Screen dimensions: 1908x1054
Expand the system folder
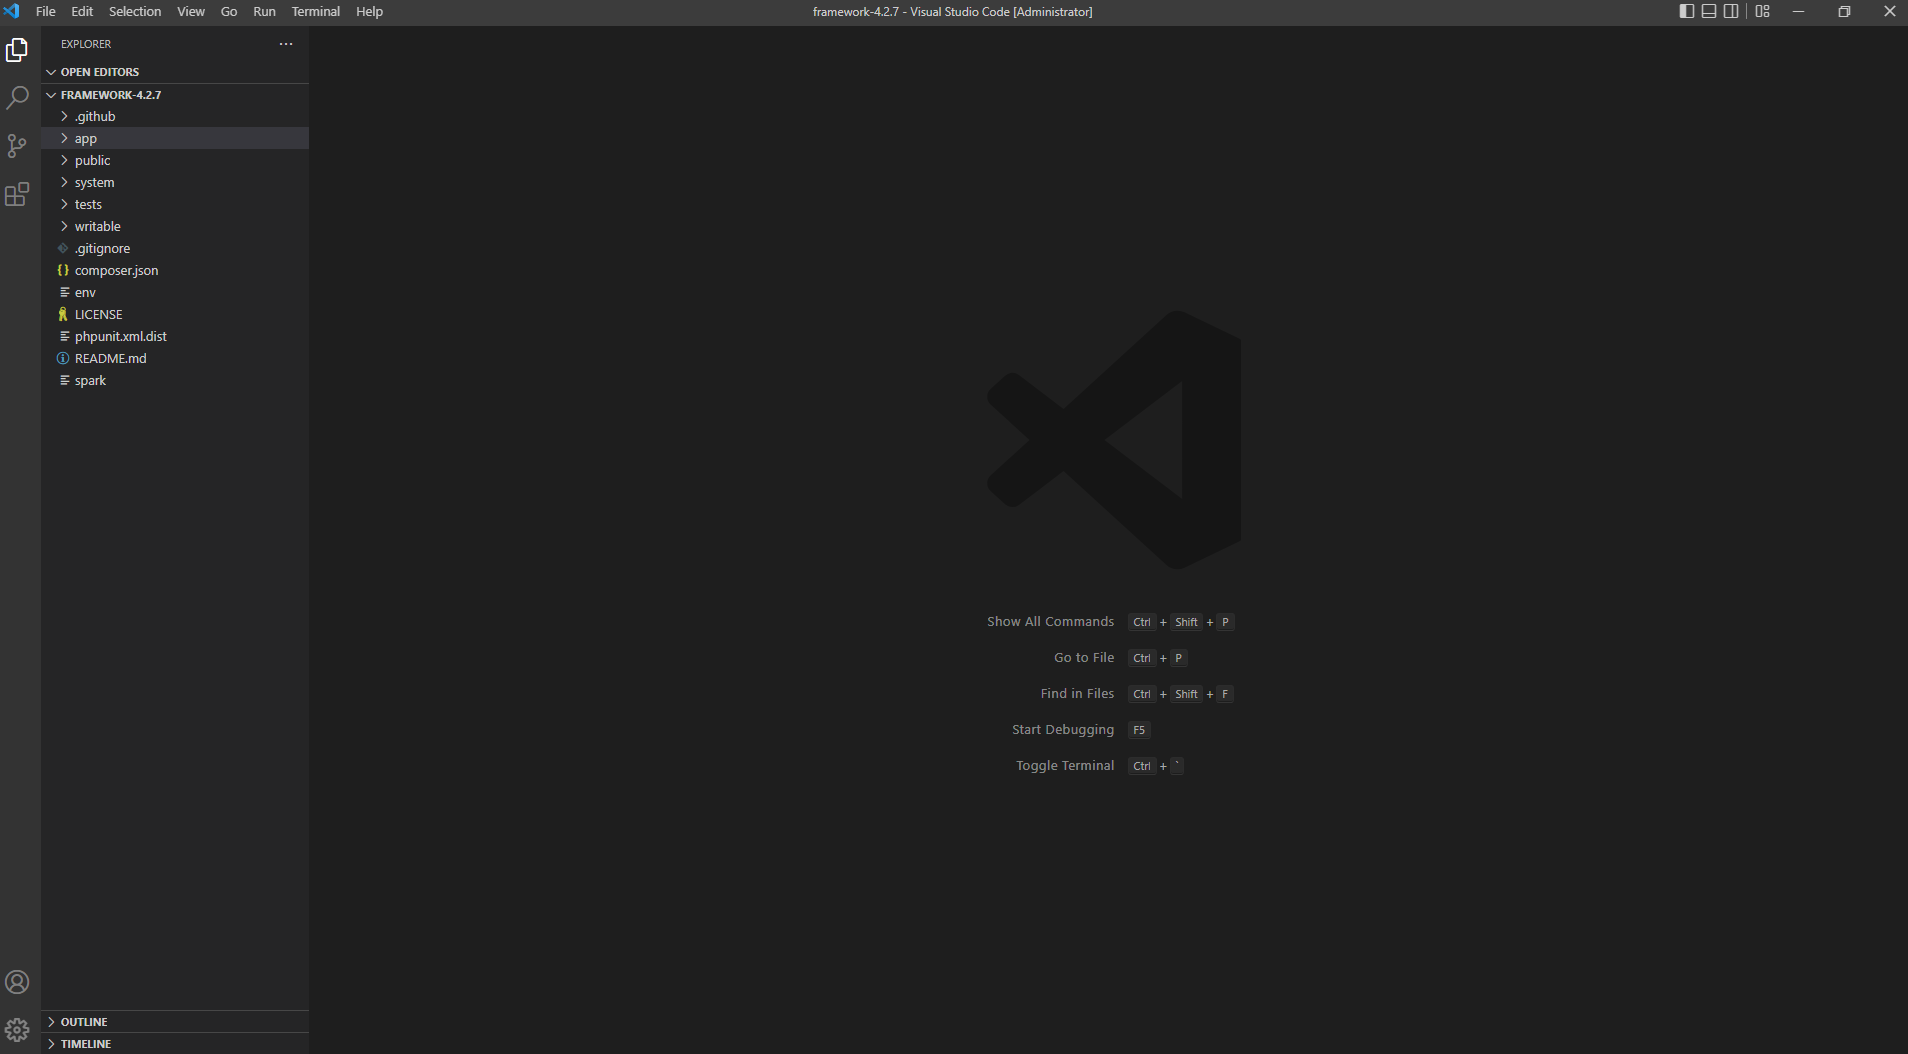(x=175, y=182)
